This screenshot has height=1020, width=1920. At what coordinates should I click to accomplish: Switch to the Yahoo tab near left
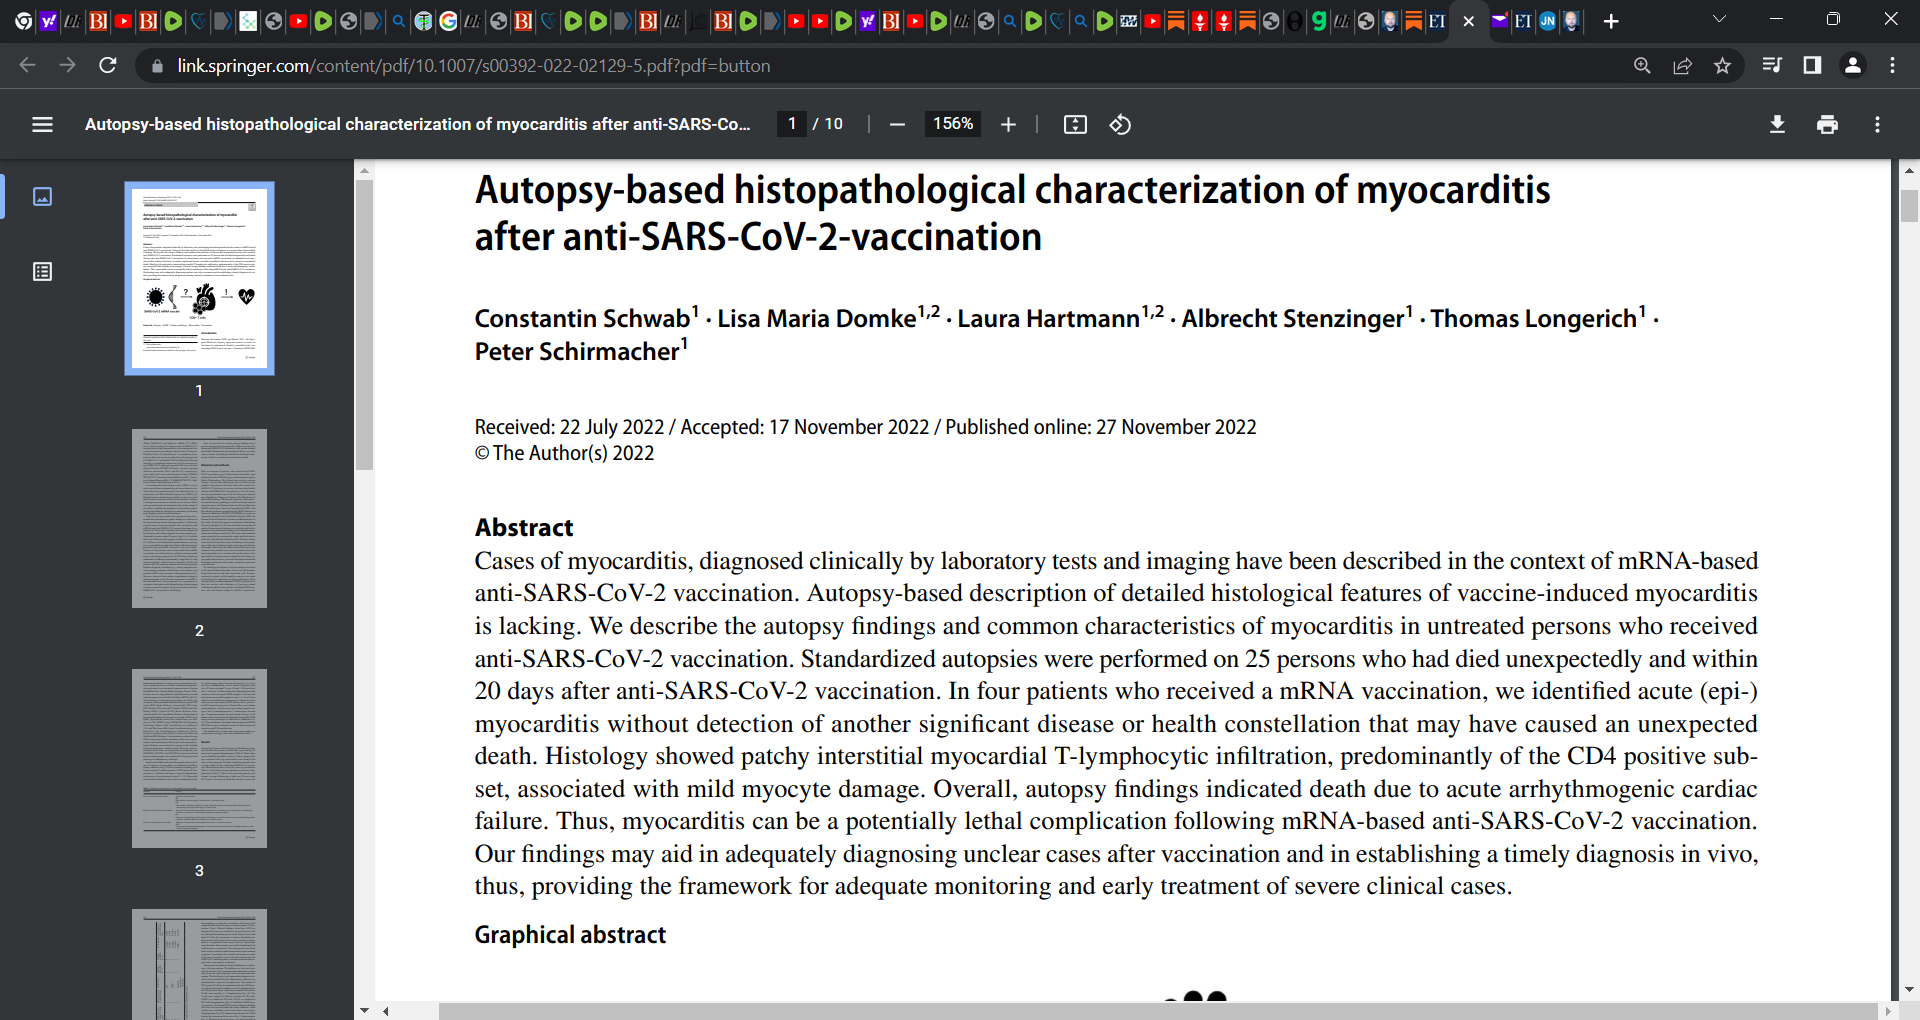pos(48,21)
